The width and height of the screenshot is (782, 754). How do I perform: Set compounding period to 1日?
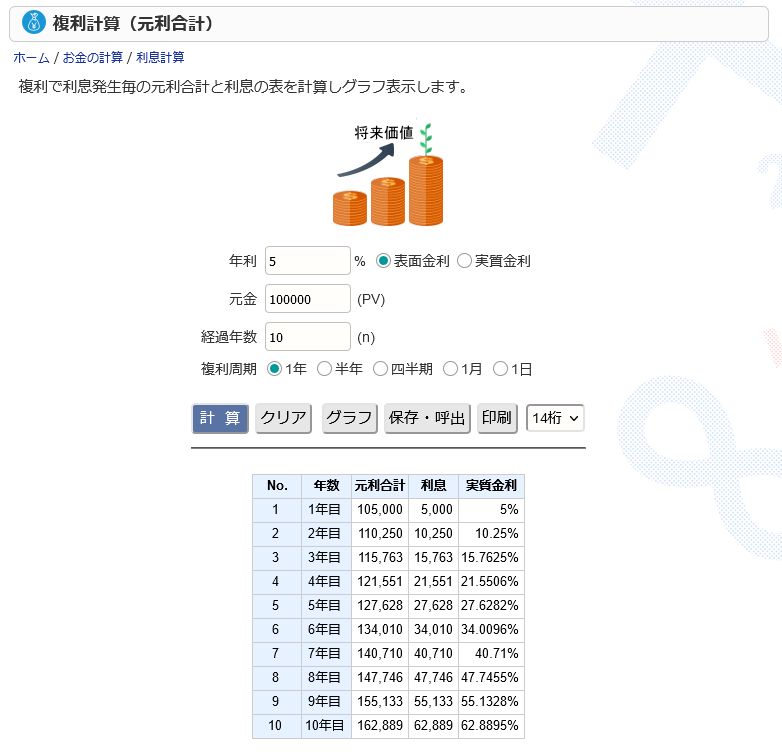[x=500, y=369]
